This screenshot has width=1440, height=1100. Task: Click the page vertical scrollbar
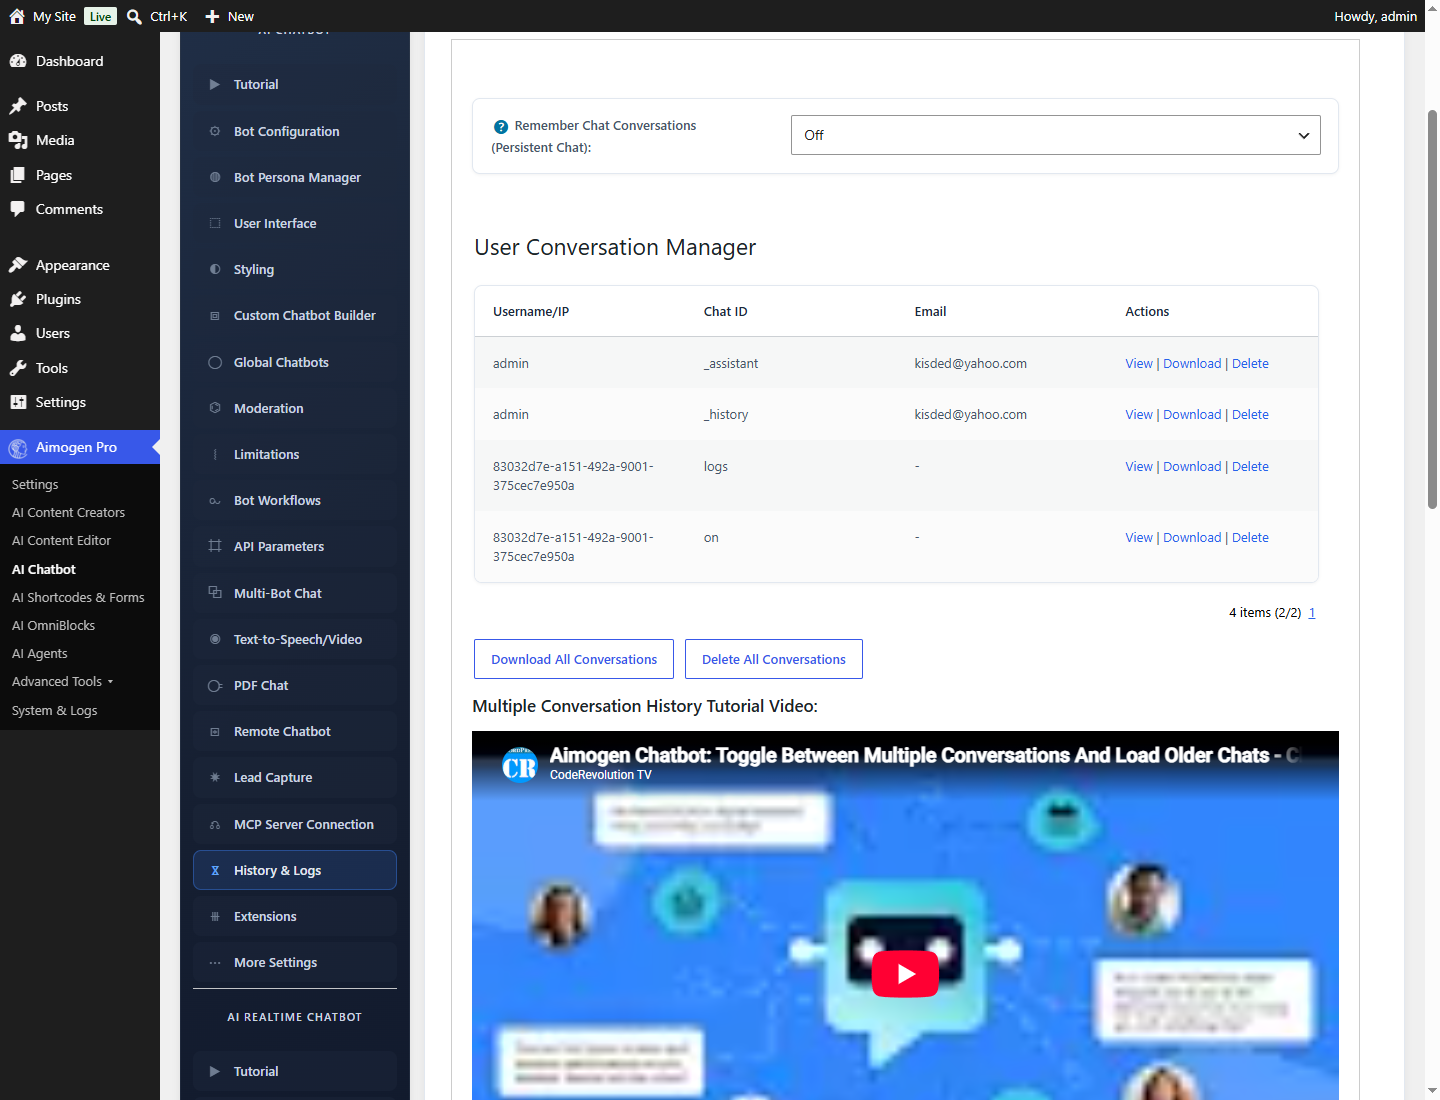click(x=1432, y=310)
